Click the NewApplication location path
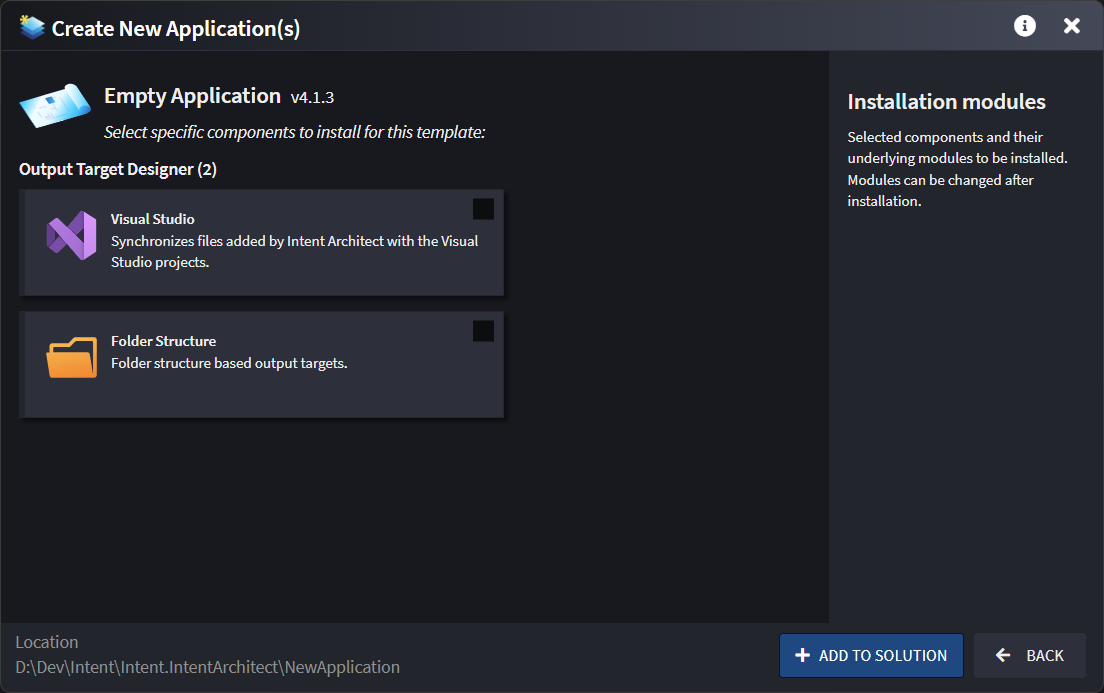The height and width of the screenshot is (693, 1104). [x=207, y=667]
